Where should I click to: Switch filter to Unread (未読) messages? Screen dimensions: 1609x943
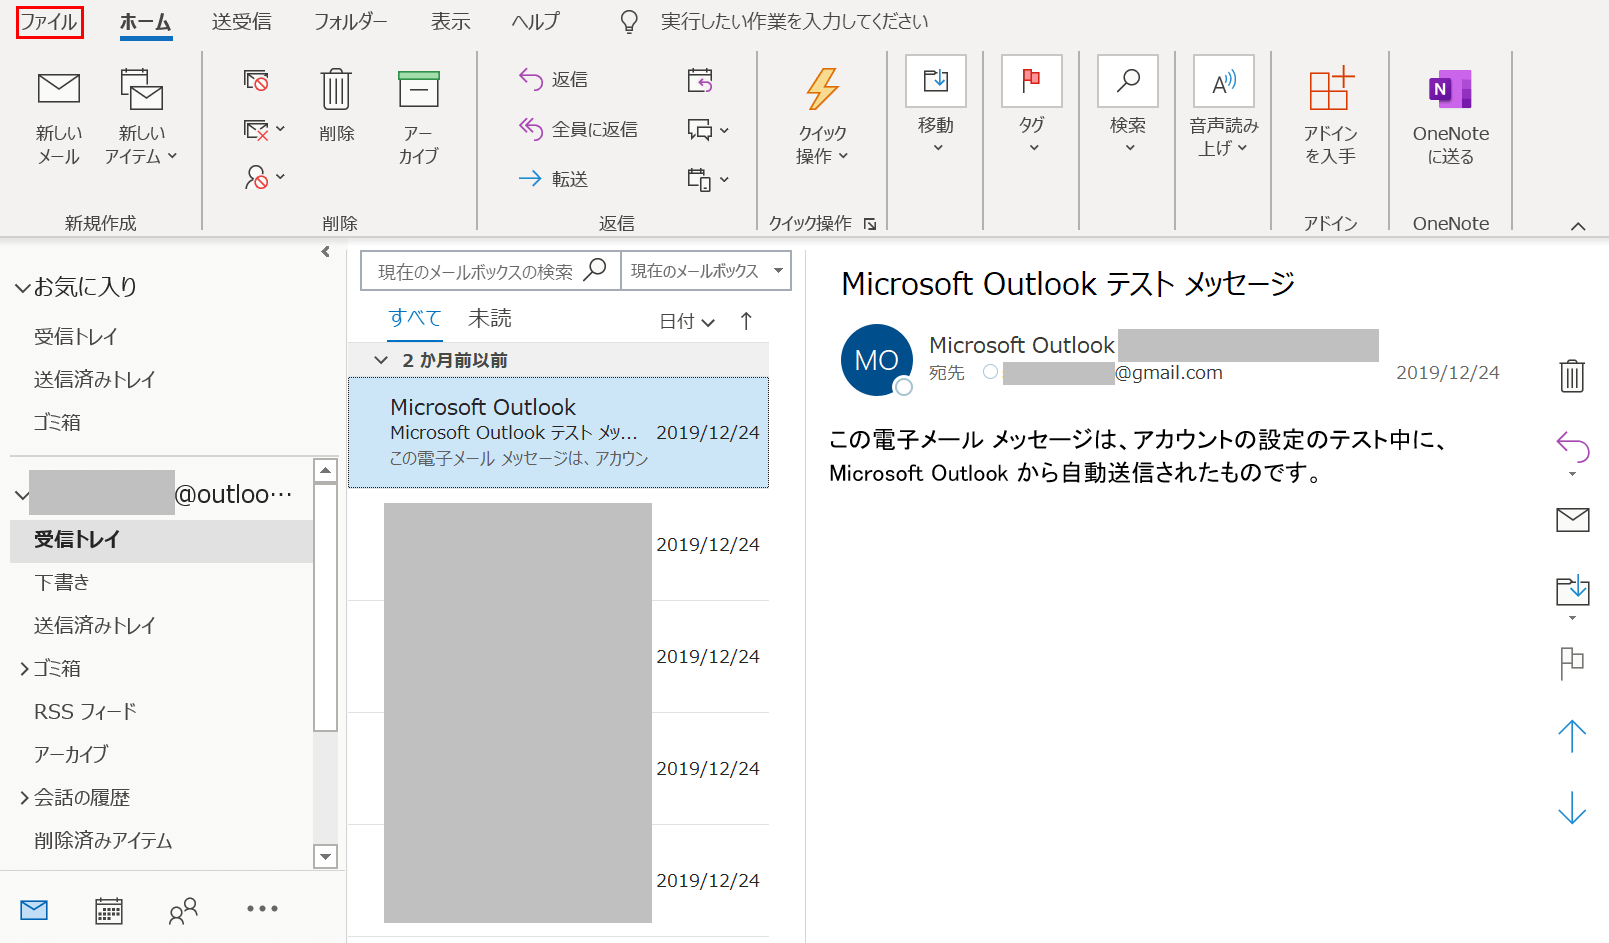[x=490, y=318]
